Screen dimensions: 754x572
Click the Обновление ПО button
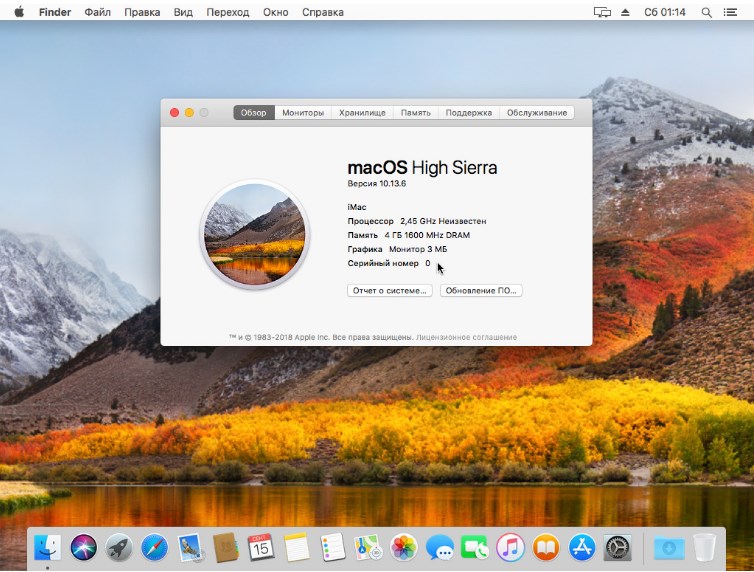pos(481,290)
